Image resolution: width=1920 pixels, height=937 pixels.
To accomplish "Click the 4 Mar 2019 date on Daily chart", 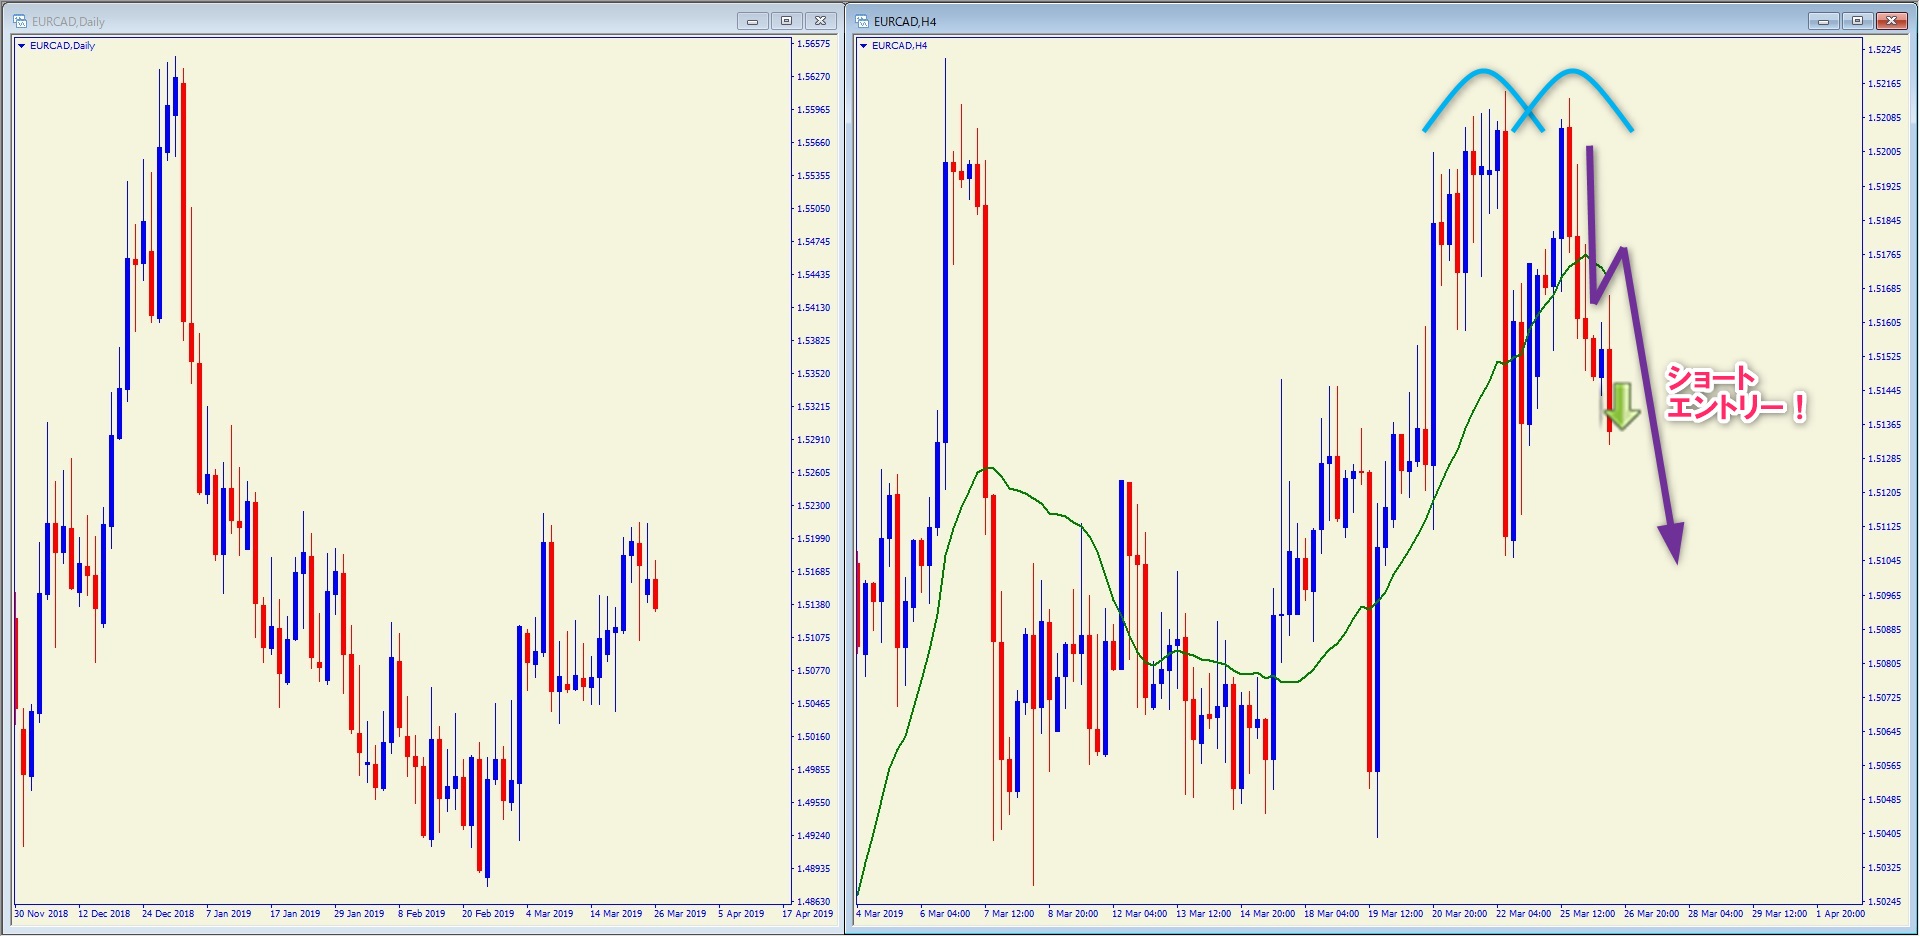I will 550,914.
